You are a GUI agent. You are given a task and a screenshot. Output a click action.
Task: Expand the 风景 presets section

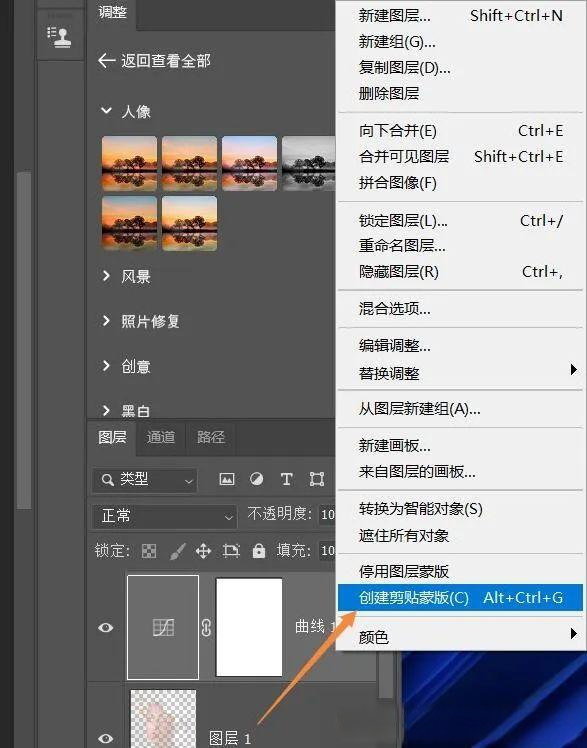pos(106,276)
